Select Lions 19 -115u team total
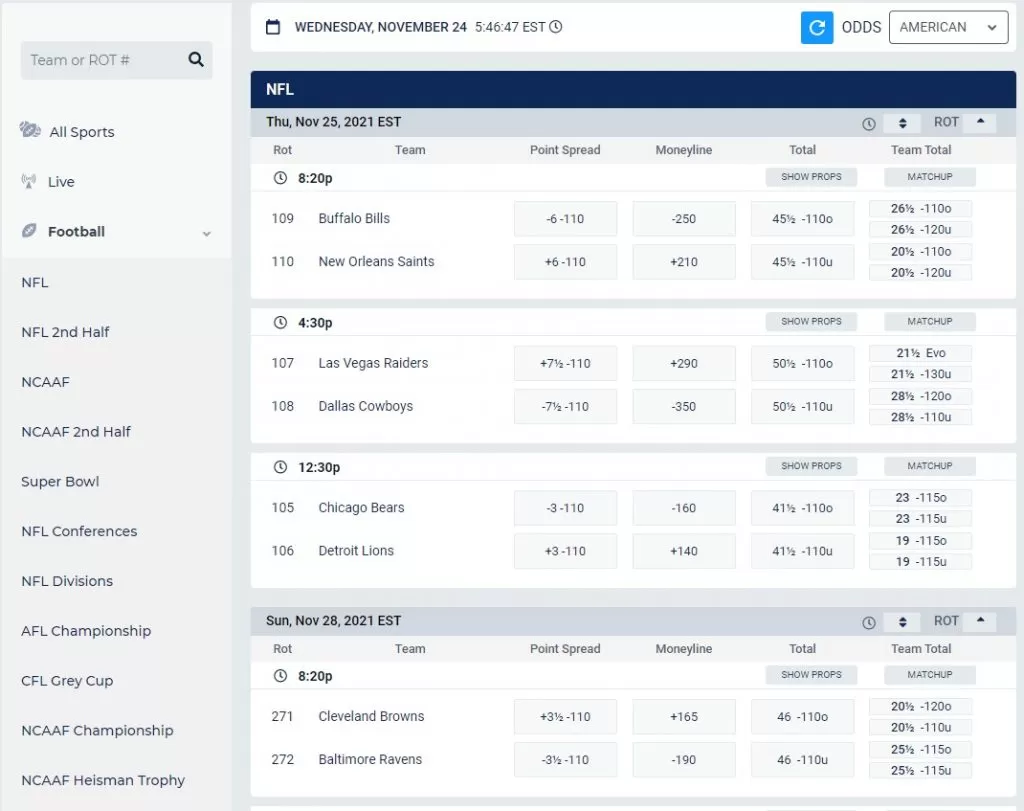Viewport: 1024px width, 811px height. [x=921, y=562]
